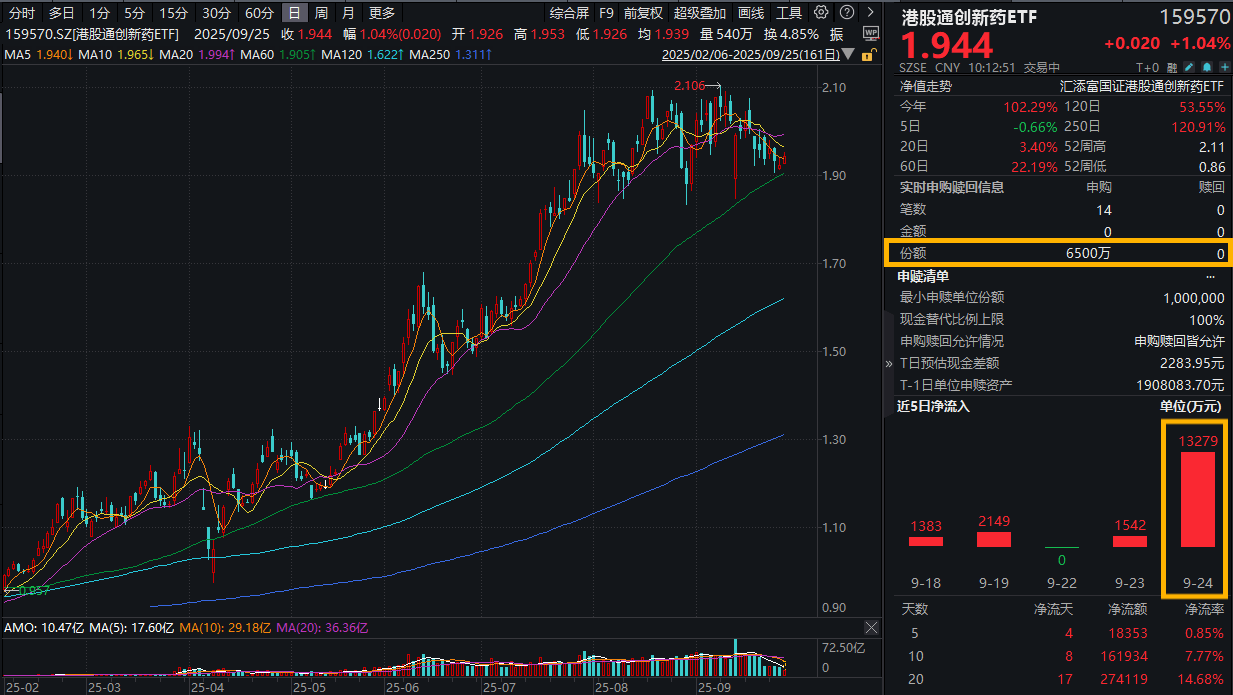Open settings with the gear icon
Image resolution: width=1233 pixels, height=695 pixels.
[820, 12]
